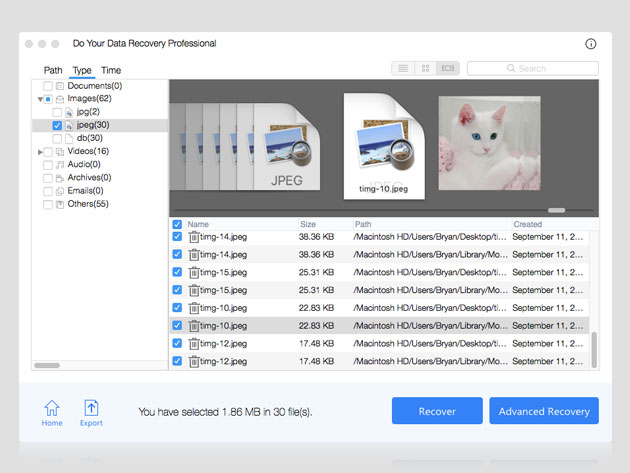Check the Audio(0) checkbox
The image size is (630, 473).
click(48, 165)
